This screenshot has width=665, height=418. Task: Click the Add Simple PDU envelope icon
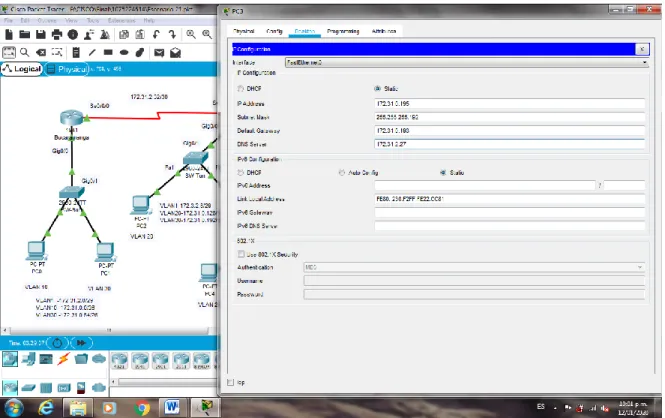(159, 53)
